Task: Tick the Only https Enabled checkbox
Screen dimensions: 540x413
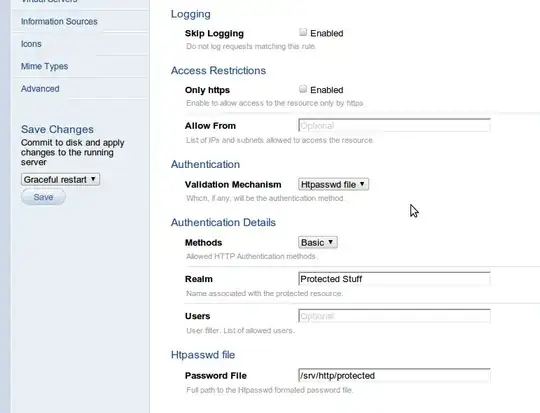Action: point(303,89)
